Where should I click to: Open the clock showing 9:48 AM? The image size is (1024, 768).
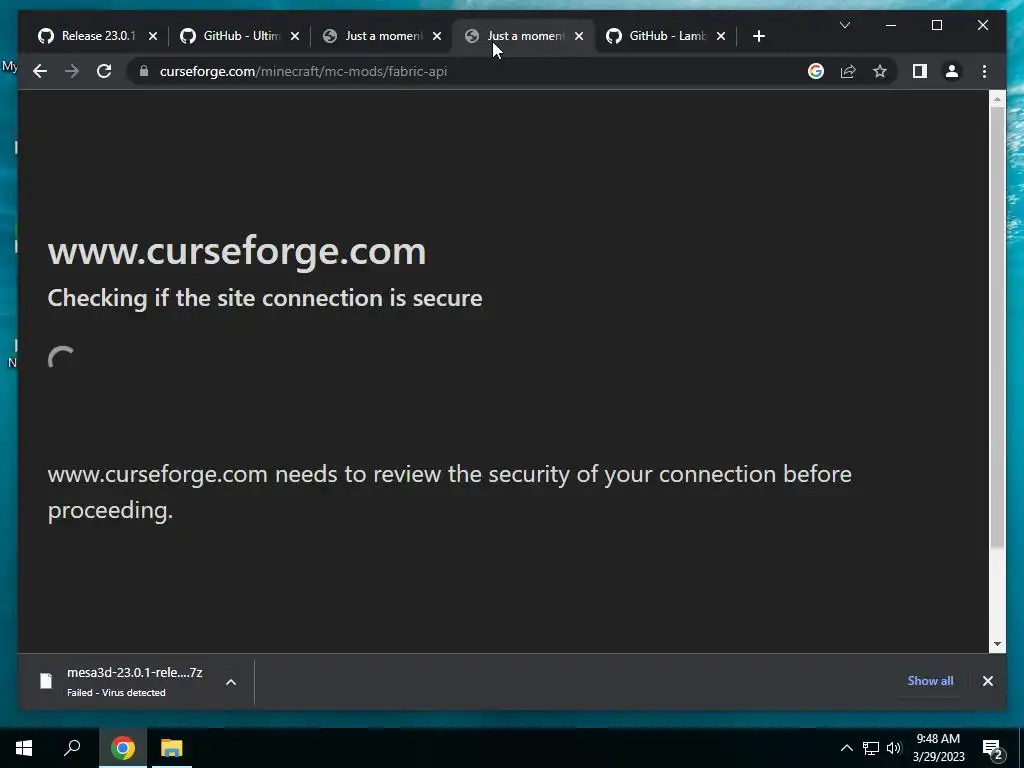point(938,748)
